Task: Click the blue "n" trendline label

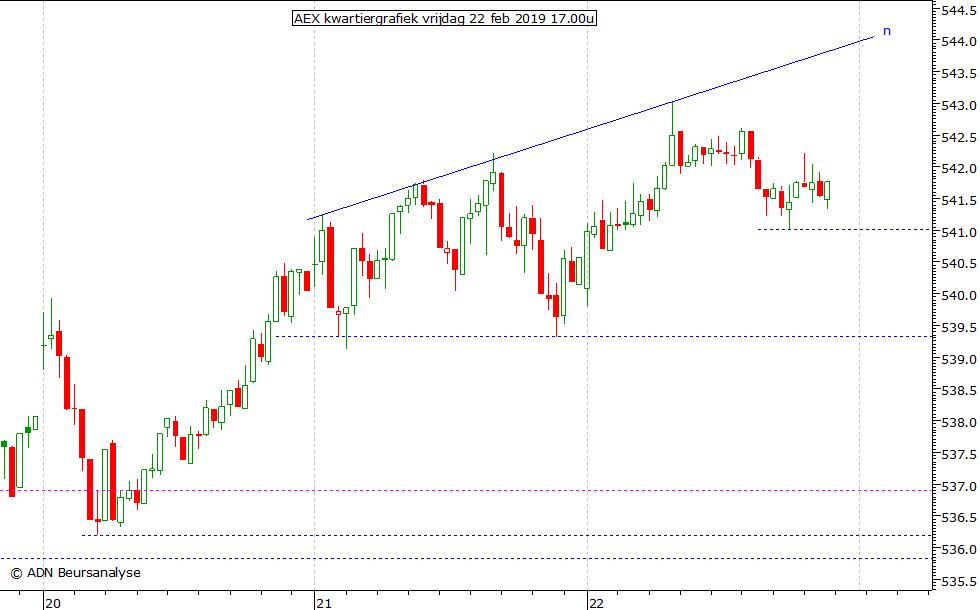Action: [x=886, y=31]
